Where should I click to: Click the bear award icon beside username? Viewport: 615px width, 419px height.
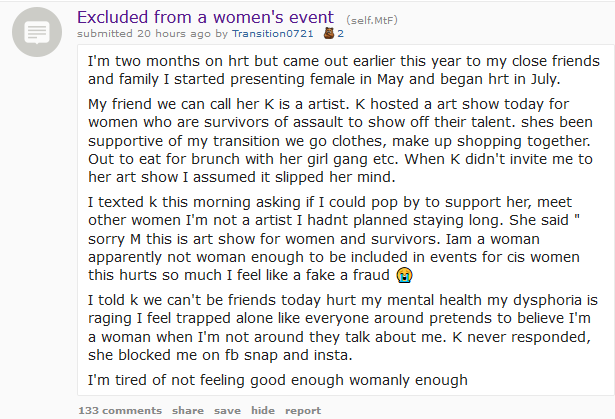329,34
